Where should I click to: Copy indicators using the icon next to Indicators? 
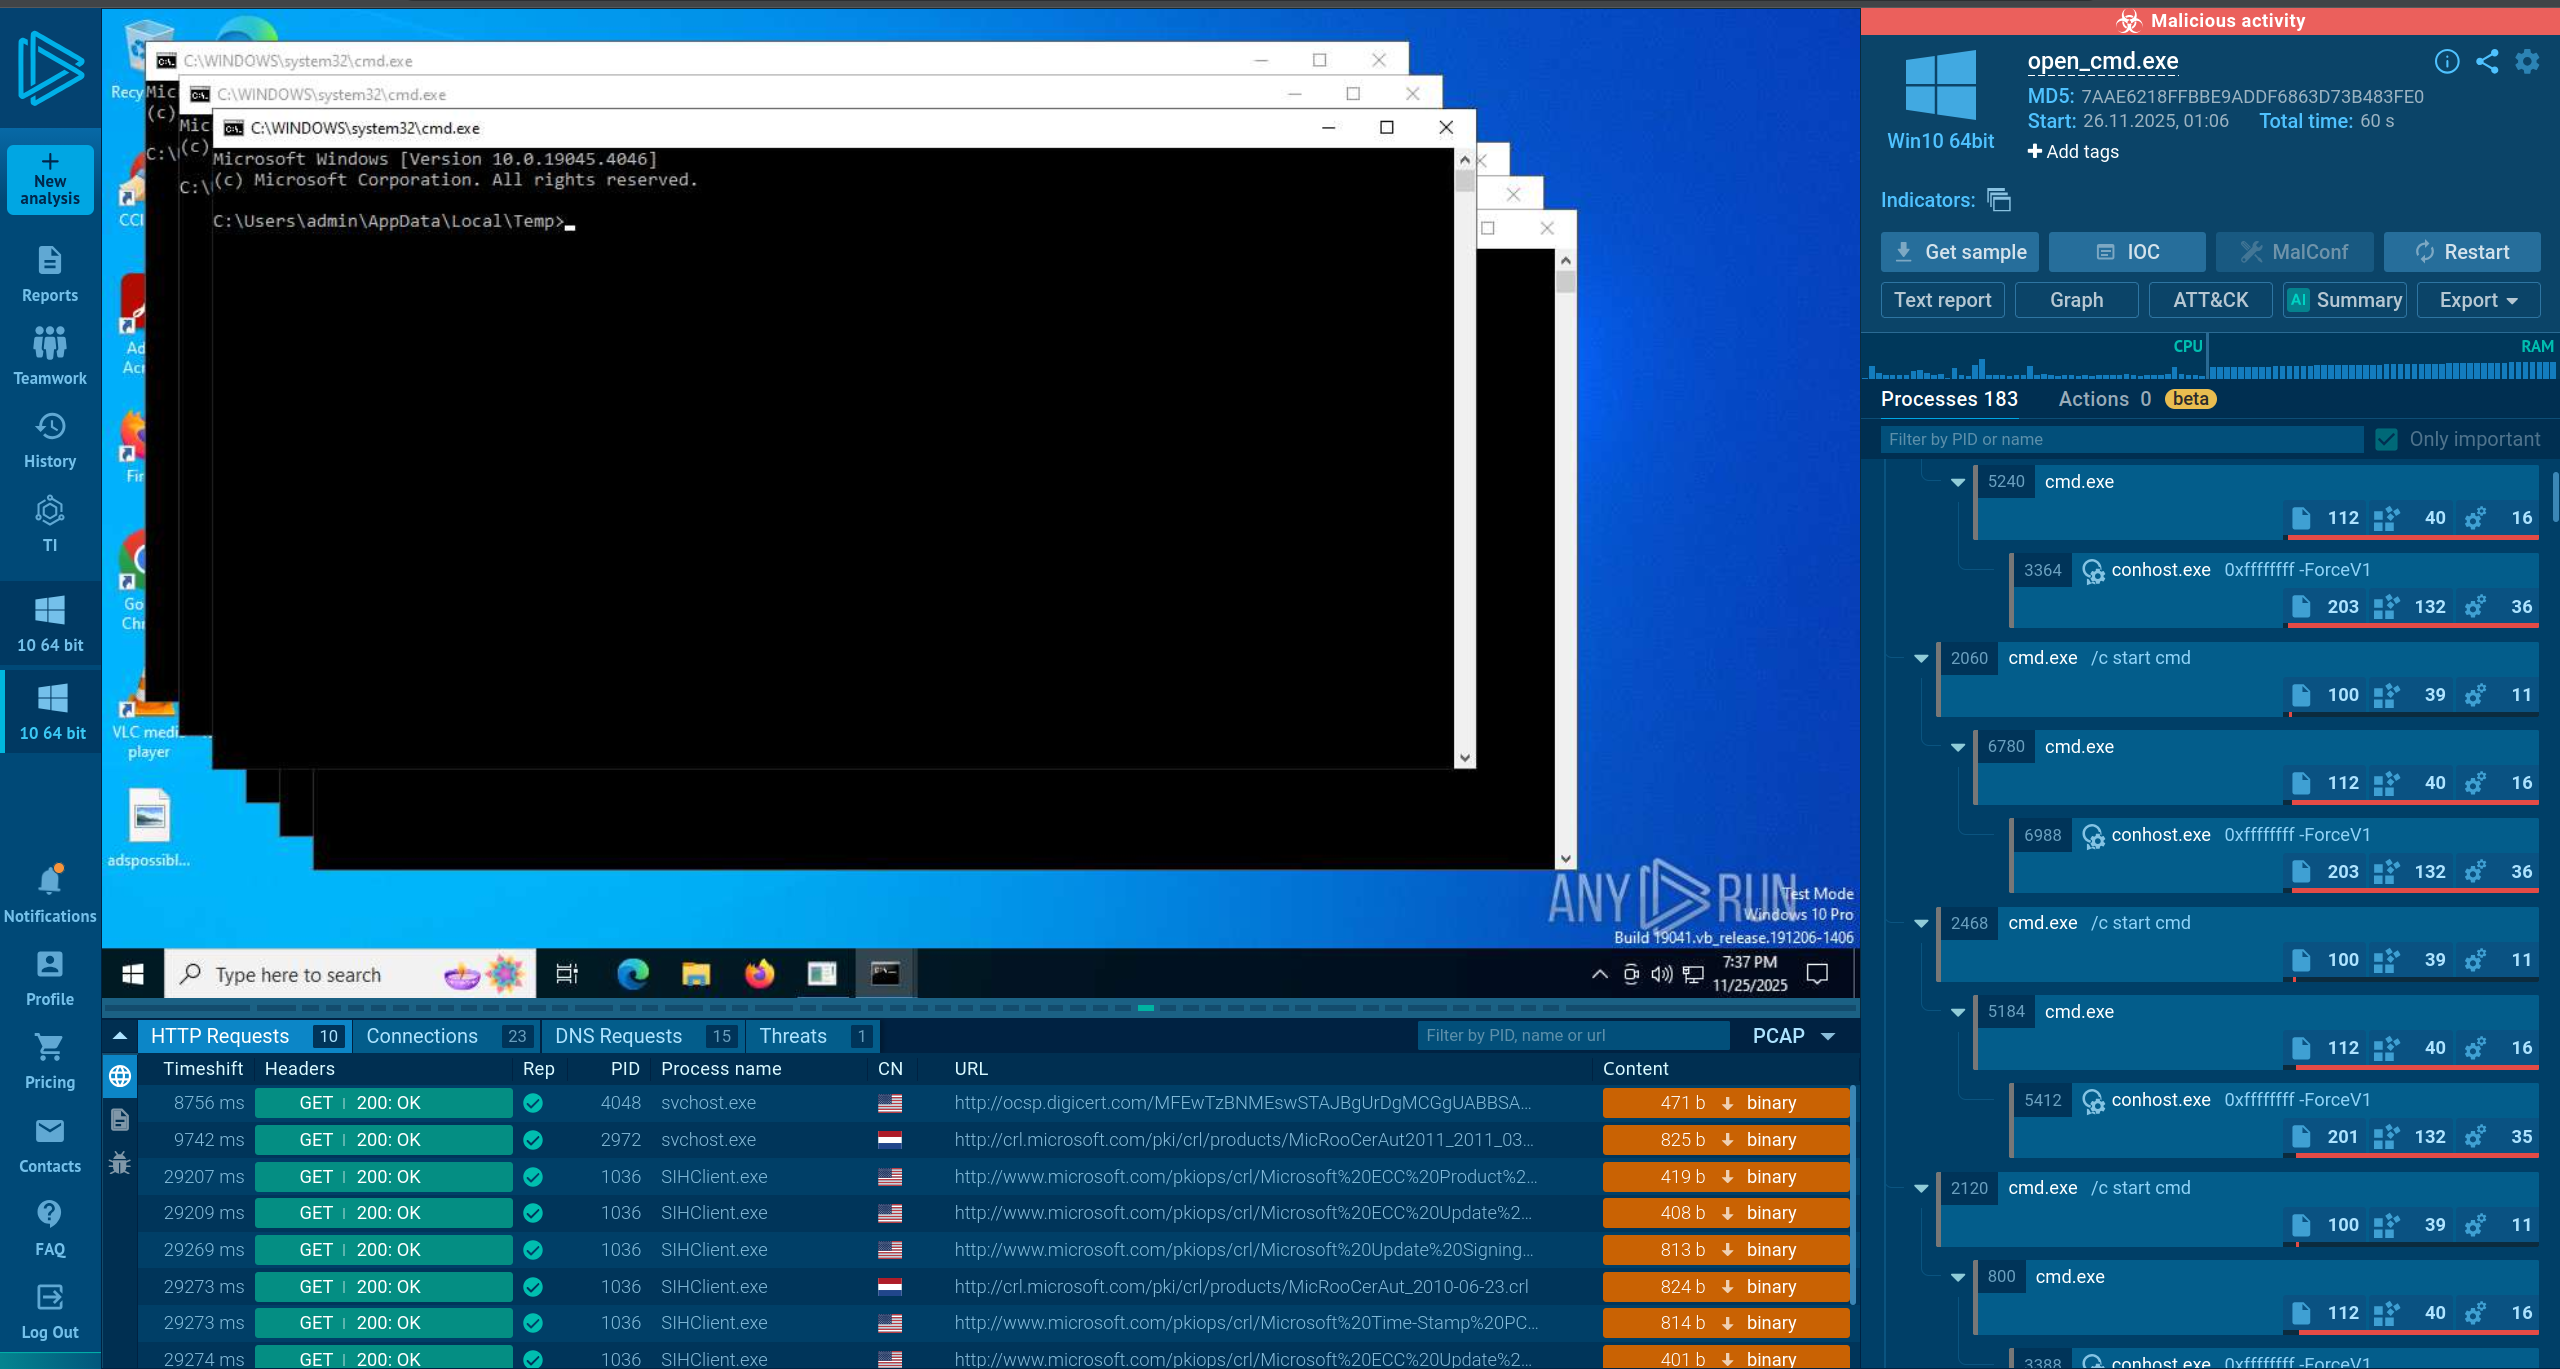click(x=1999, y=200)
